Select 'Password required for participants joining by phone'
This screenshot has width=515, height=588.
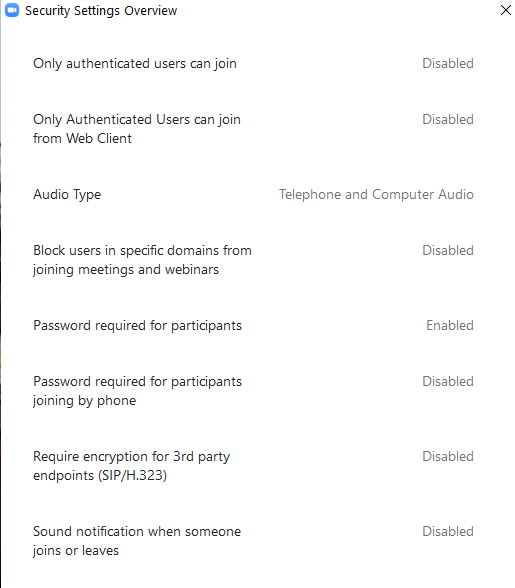pos(137,391)
